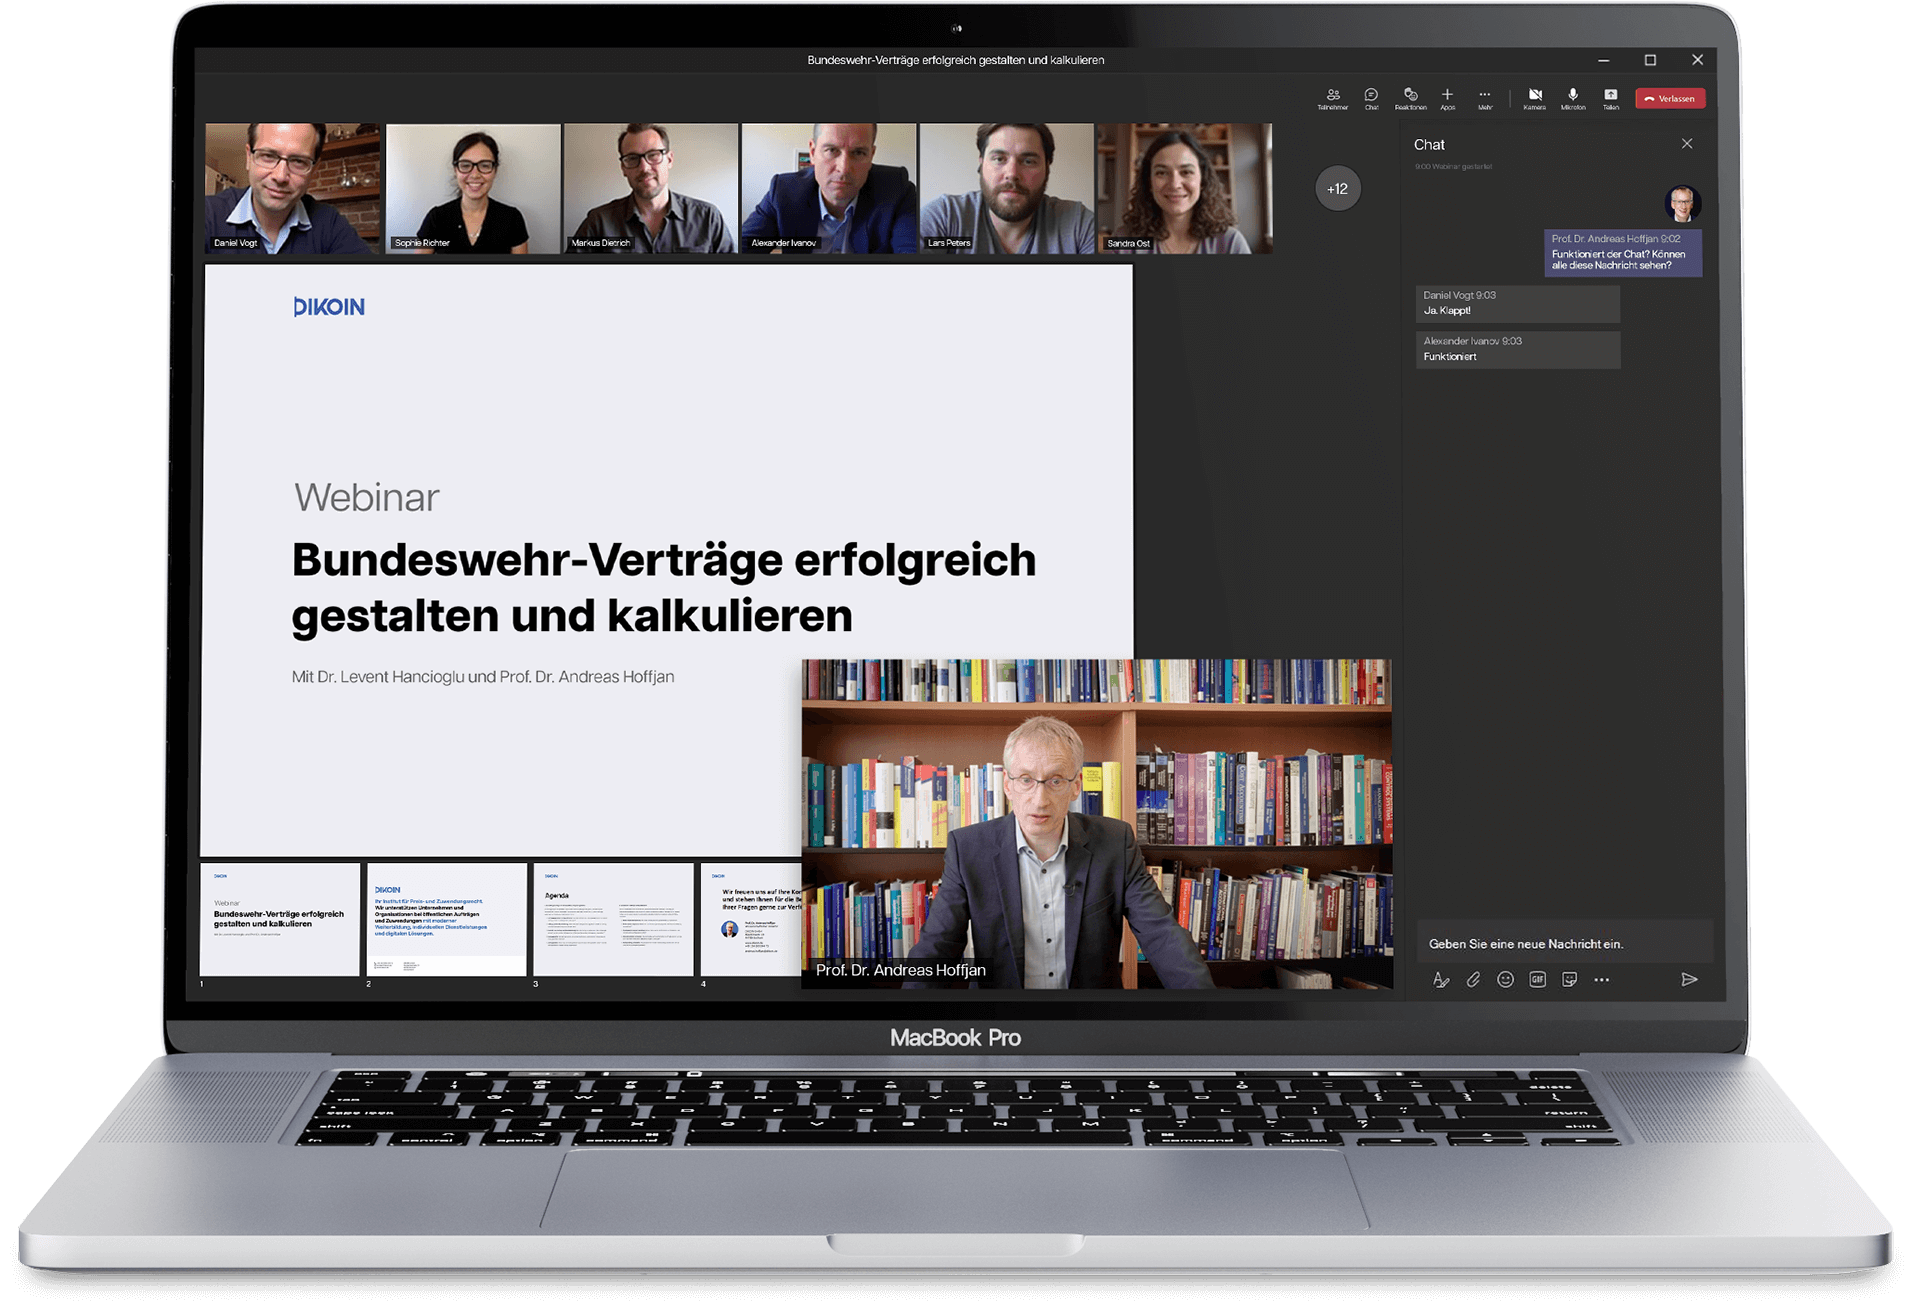Viewport: 1920px width, 1304px height.
Task: Click the message 'Funktioniert der Chat?'
Action: pyautogui.click(x=1623, y=253)
